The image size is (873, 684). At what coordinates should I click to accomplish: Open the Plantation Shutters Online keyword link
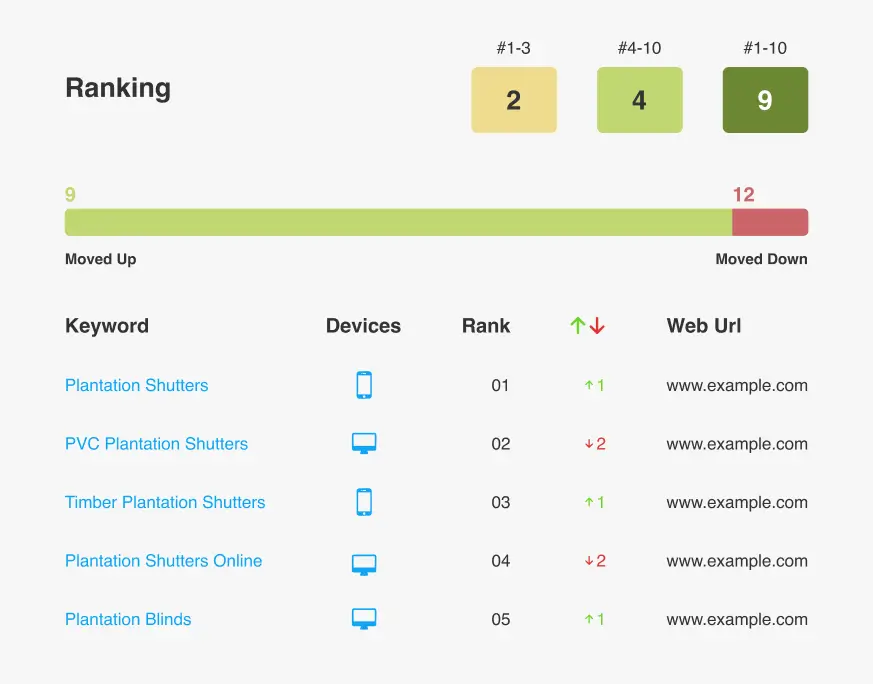click(164, 560)
